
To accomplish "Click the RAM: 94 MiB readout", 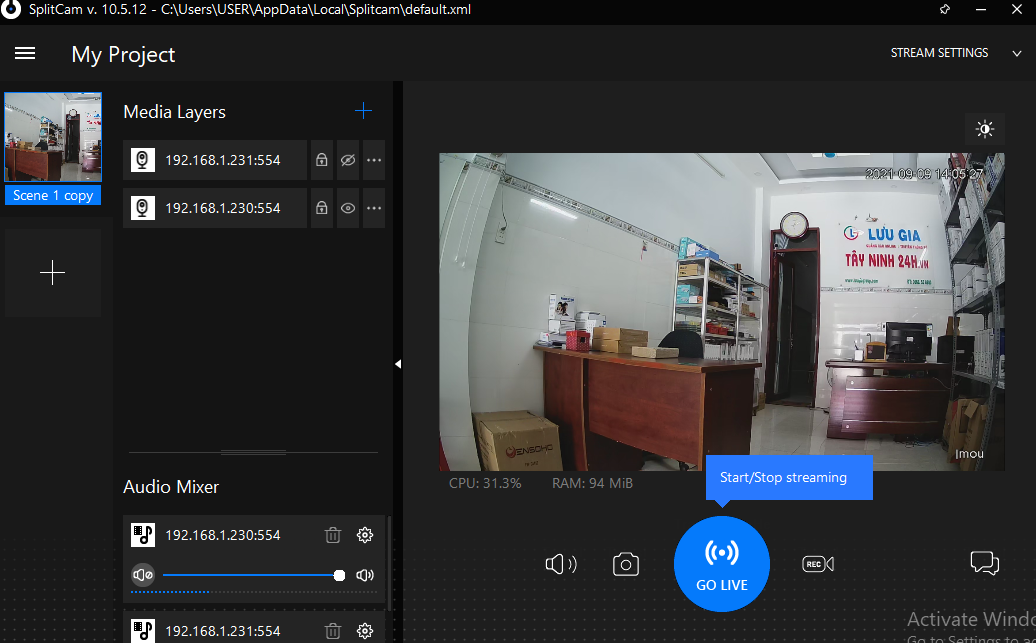I will coord(592,483).
